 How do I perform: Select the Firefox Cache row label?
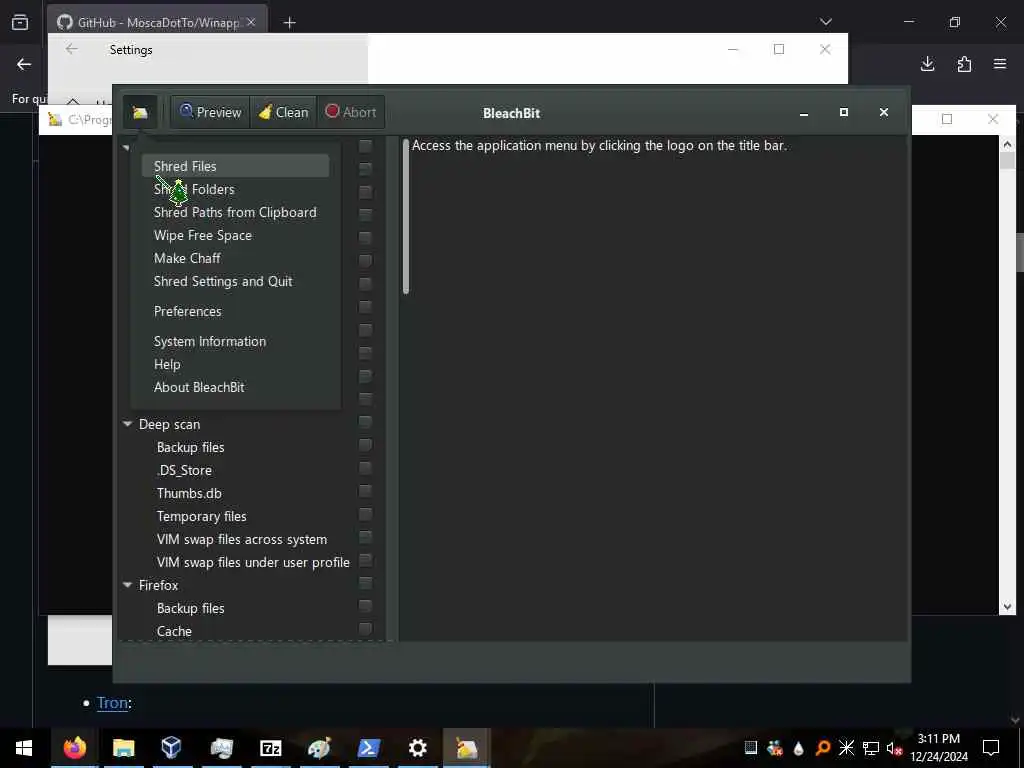point(174,632)
